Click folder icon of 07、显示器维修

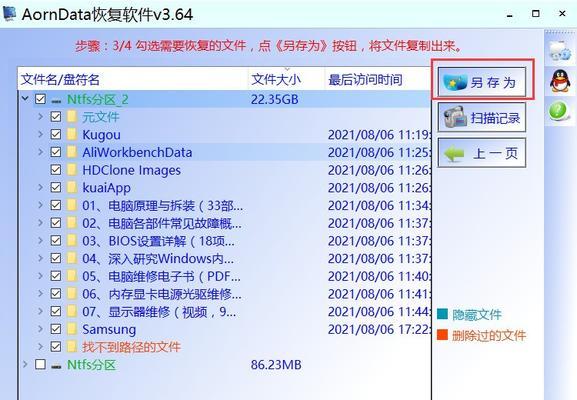[72, 311]
